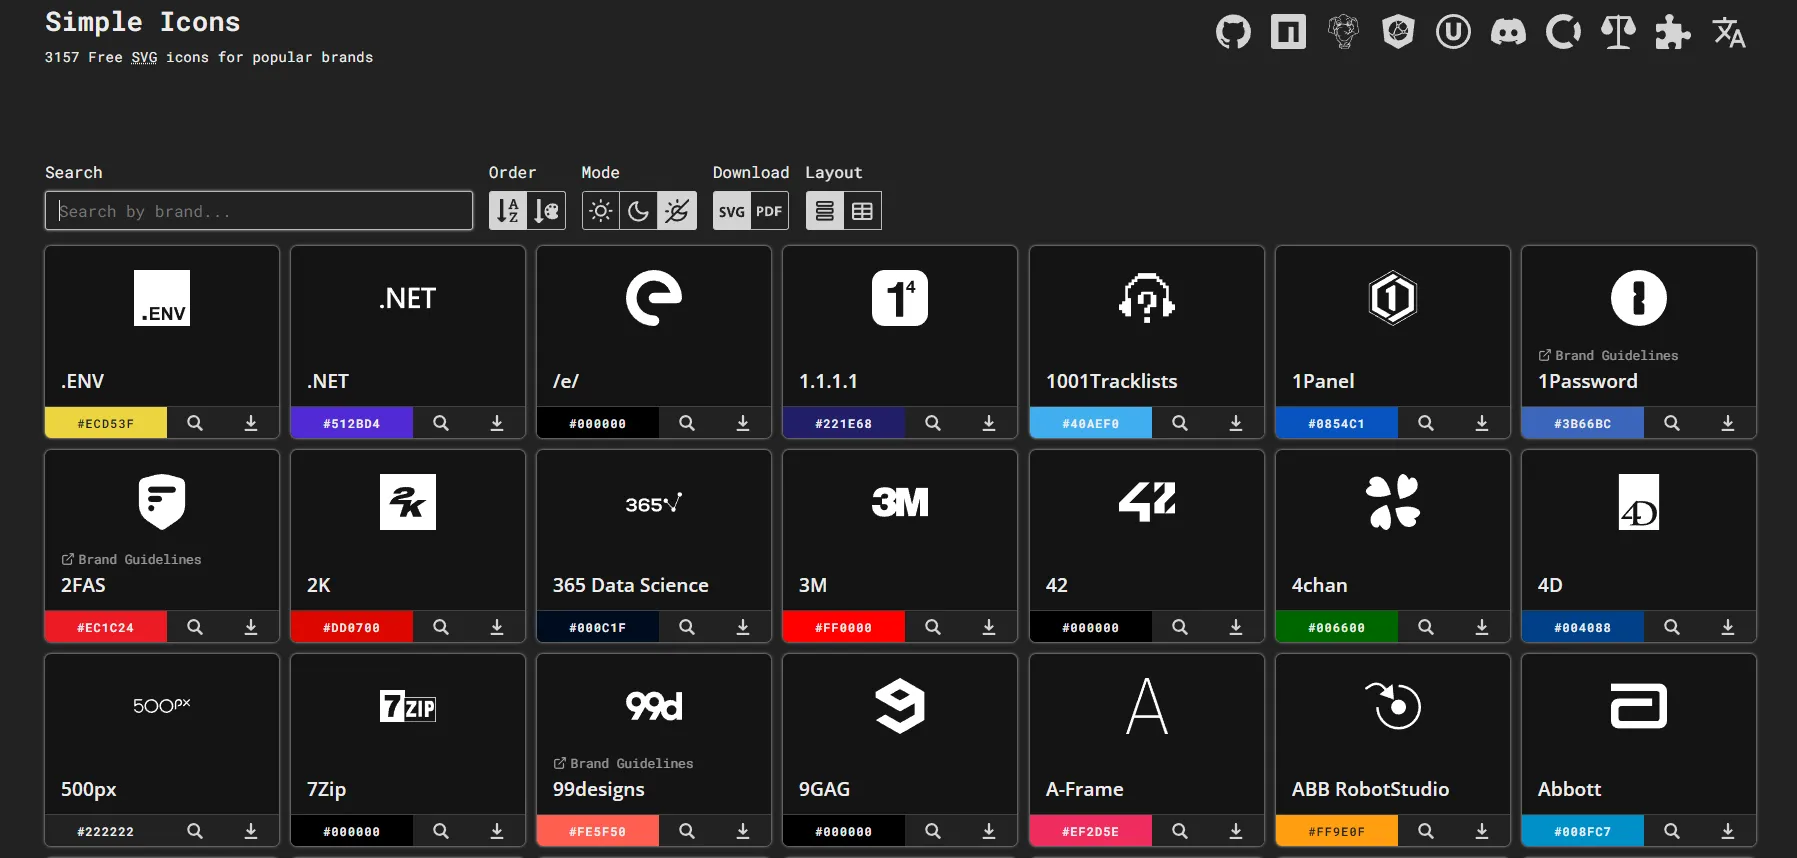Screen dimensions: 1797x858
Task: Click the 4chan clover logo preview
Action: [1393, 502]
